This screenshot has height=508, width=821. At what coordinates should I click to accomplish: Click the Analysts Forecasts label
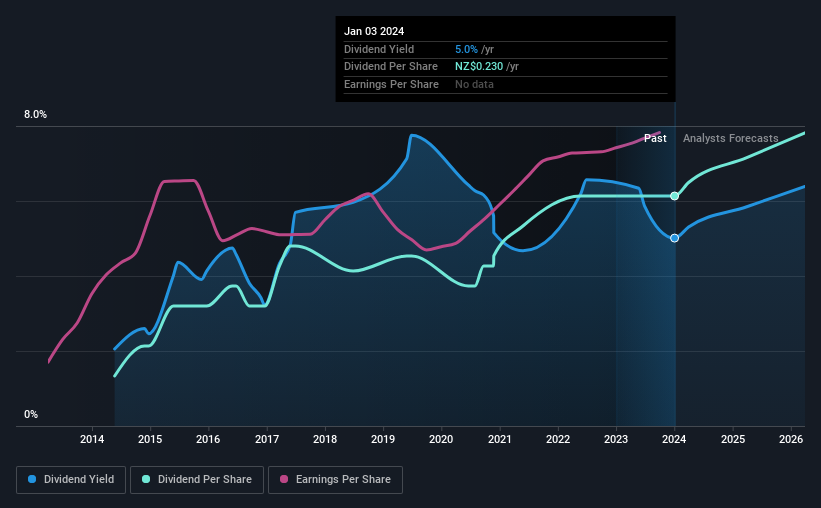pos(730,138)
